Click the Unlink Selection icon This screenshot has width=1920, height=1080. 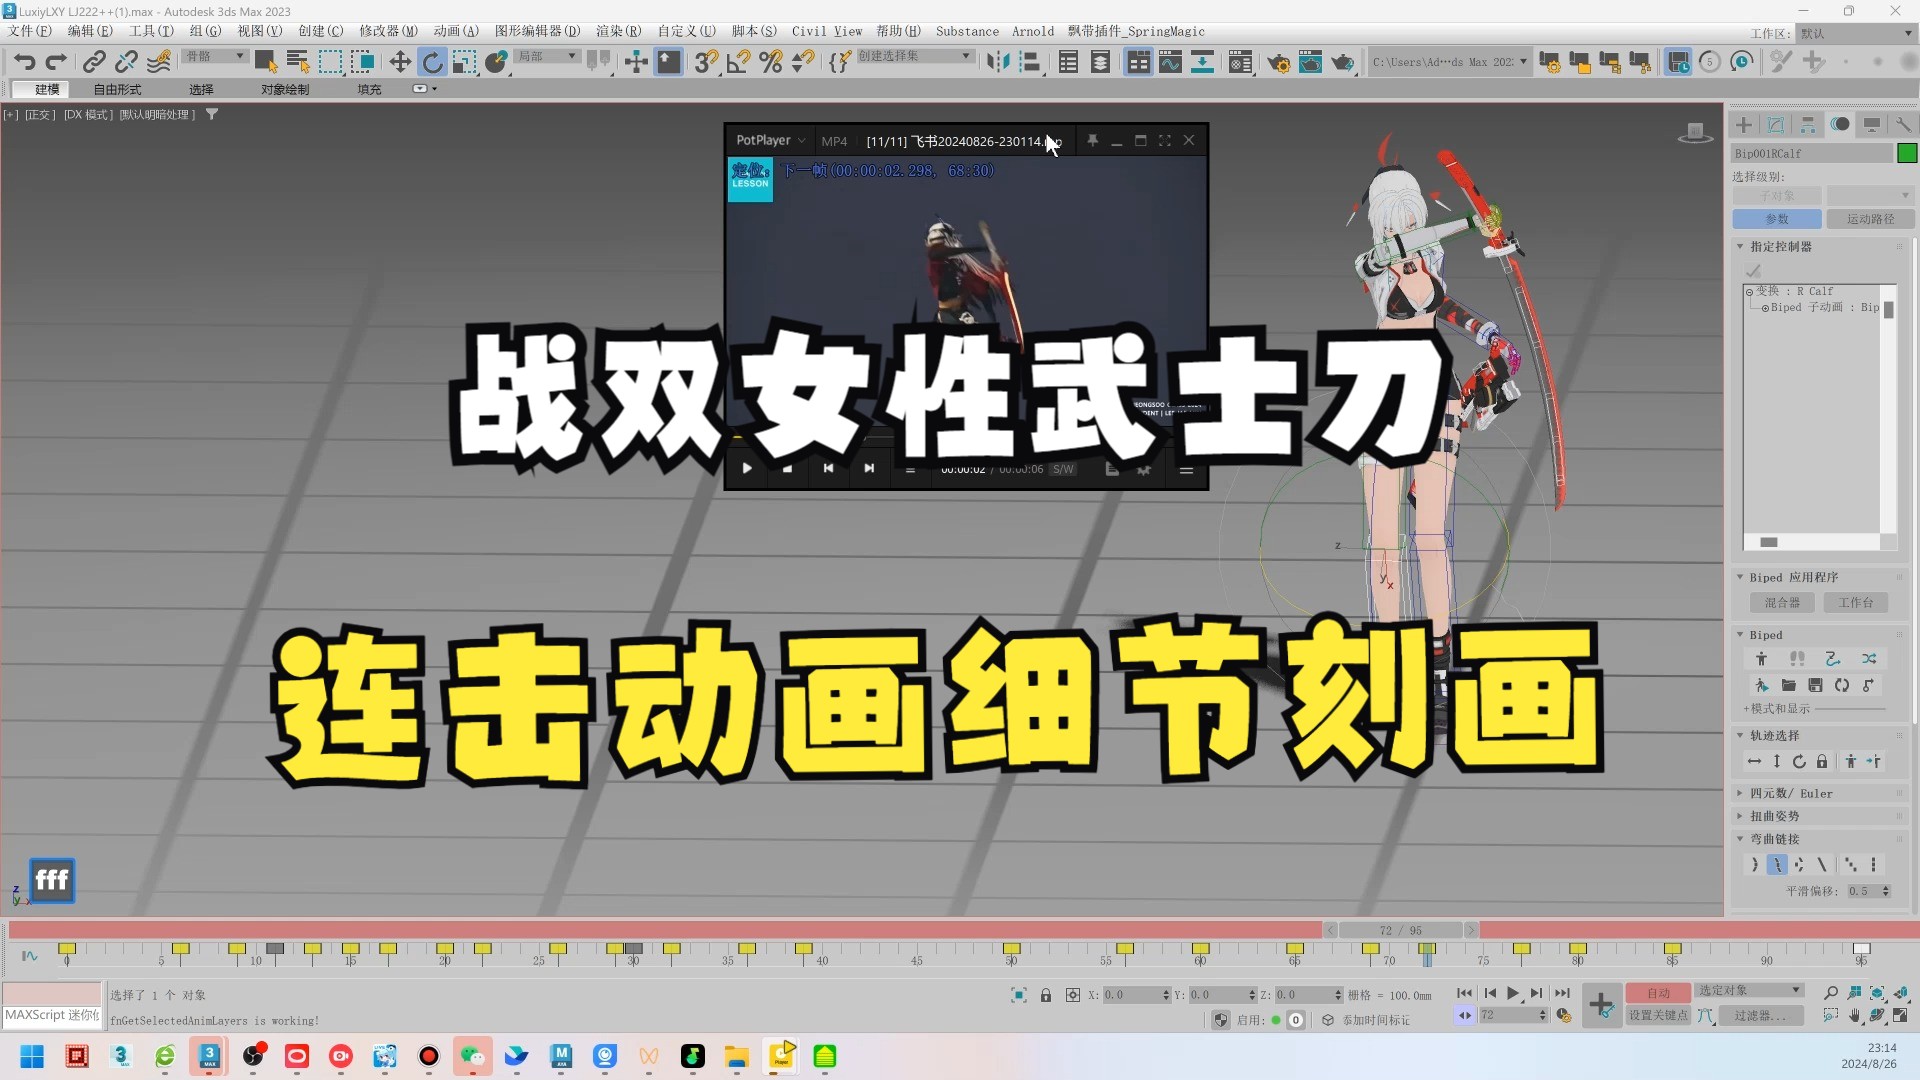[x=126, y=62]
